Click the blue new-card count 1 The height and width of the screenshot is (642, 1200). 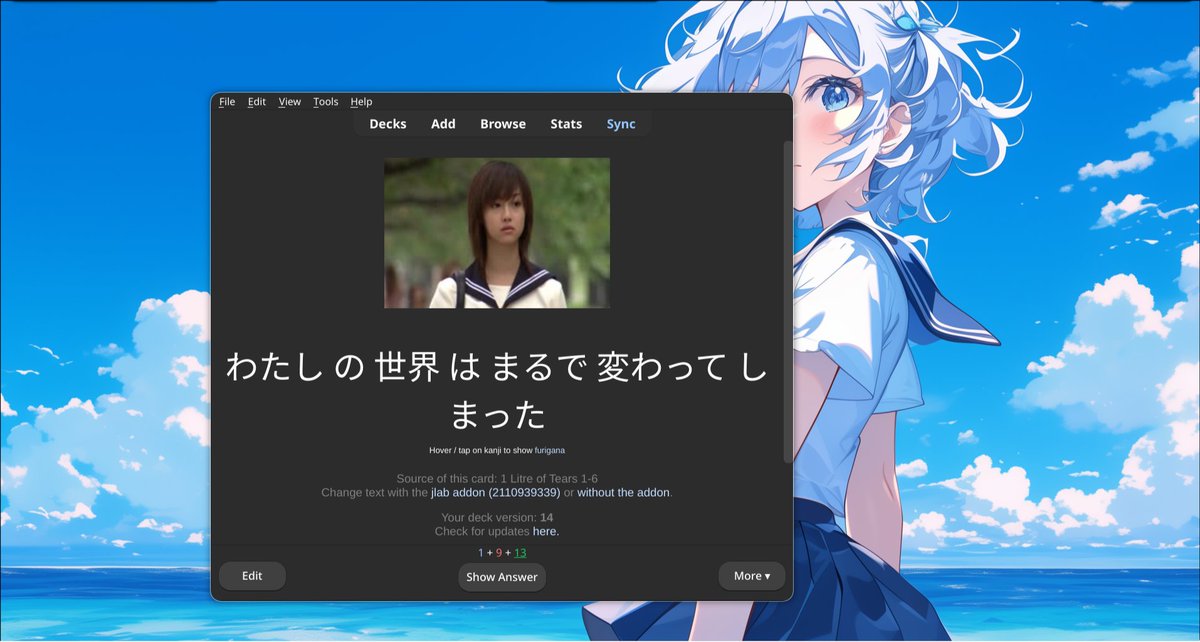click(480, 553)
